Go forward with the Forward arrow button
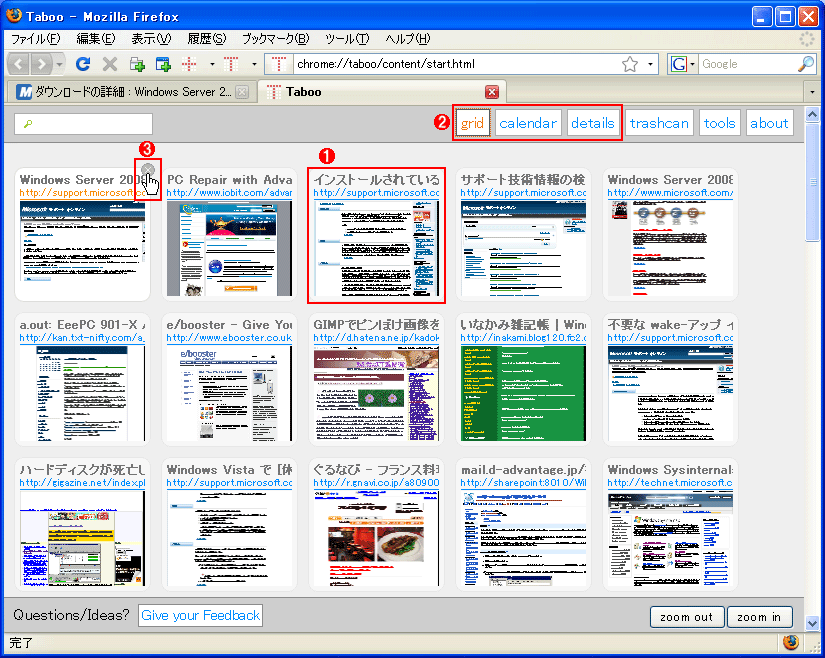The height and width of the screenshot is (658, 825). [x=41, y=64]
